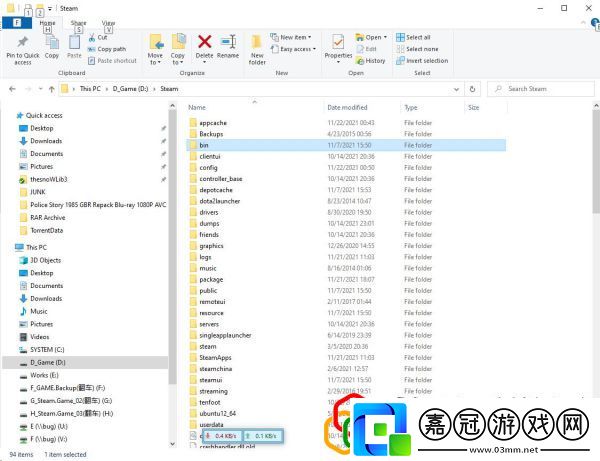Click the Edit ribbon item
Screen dimensions: 600x461
click(367, 49)
